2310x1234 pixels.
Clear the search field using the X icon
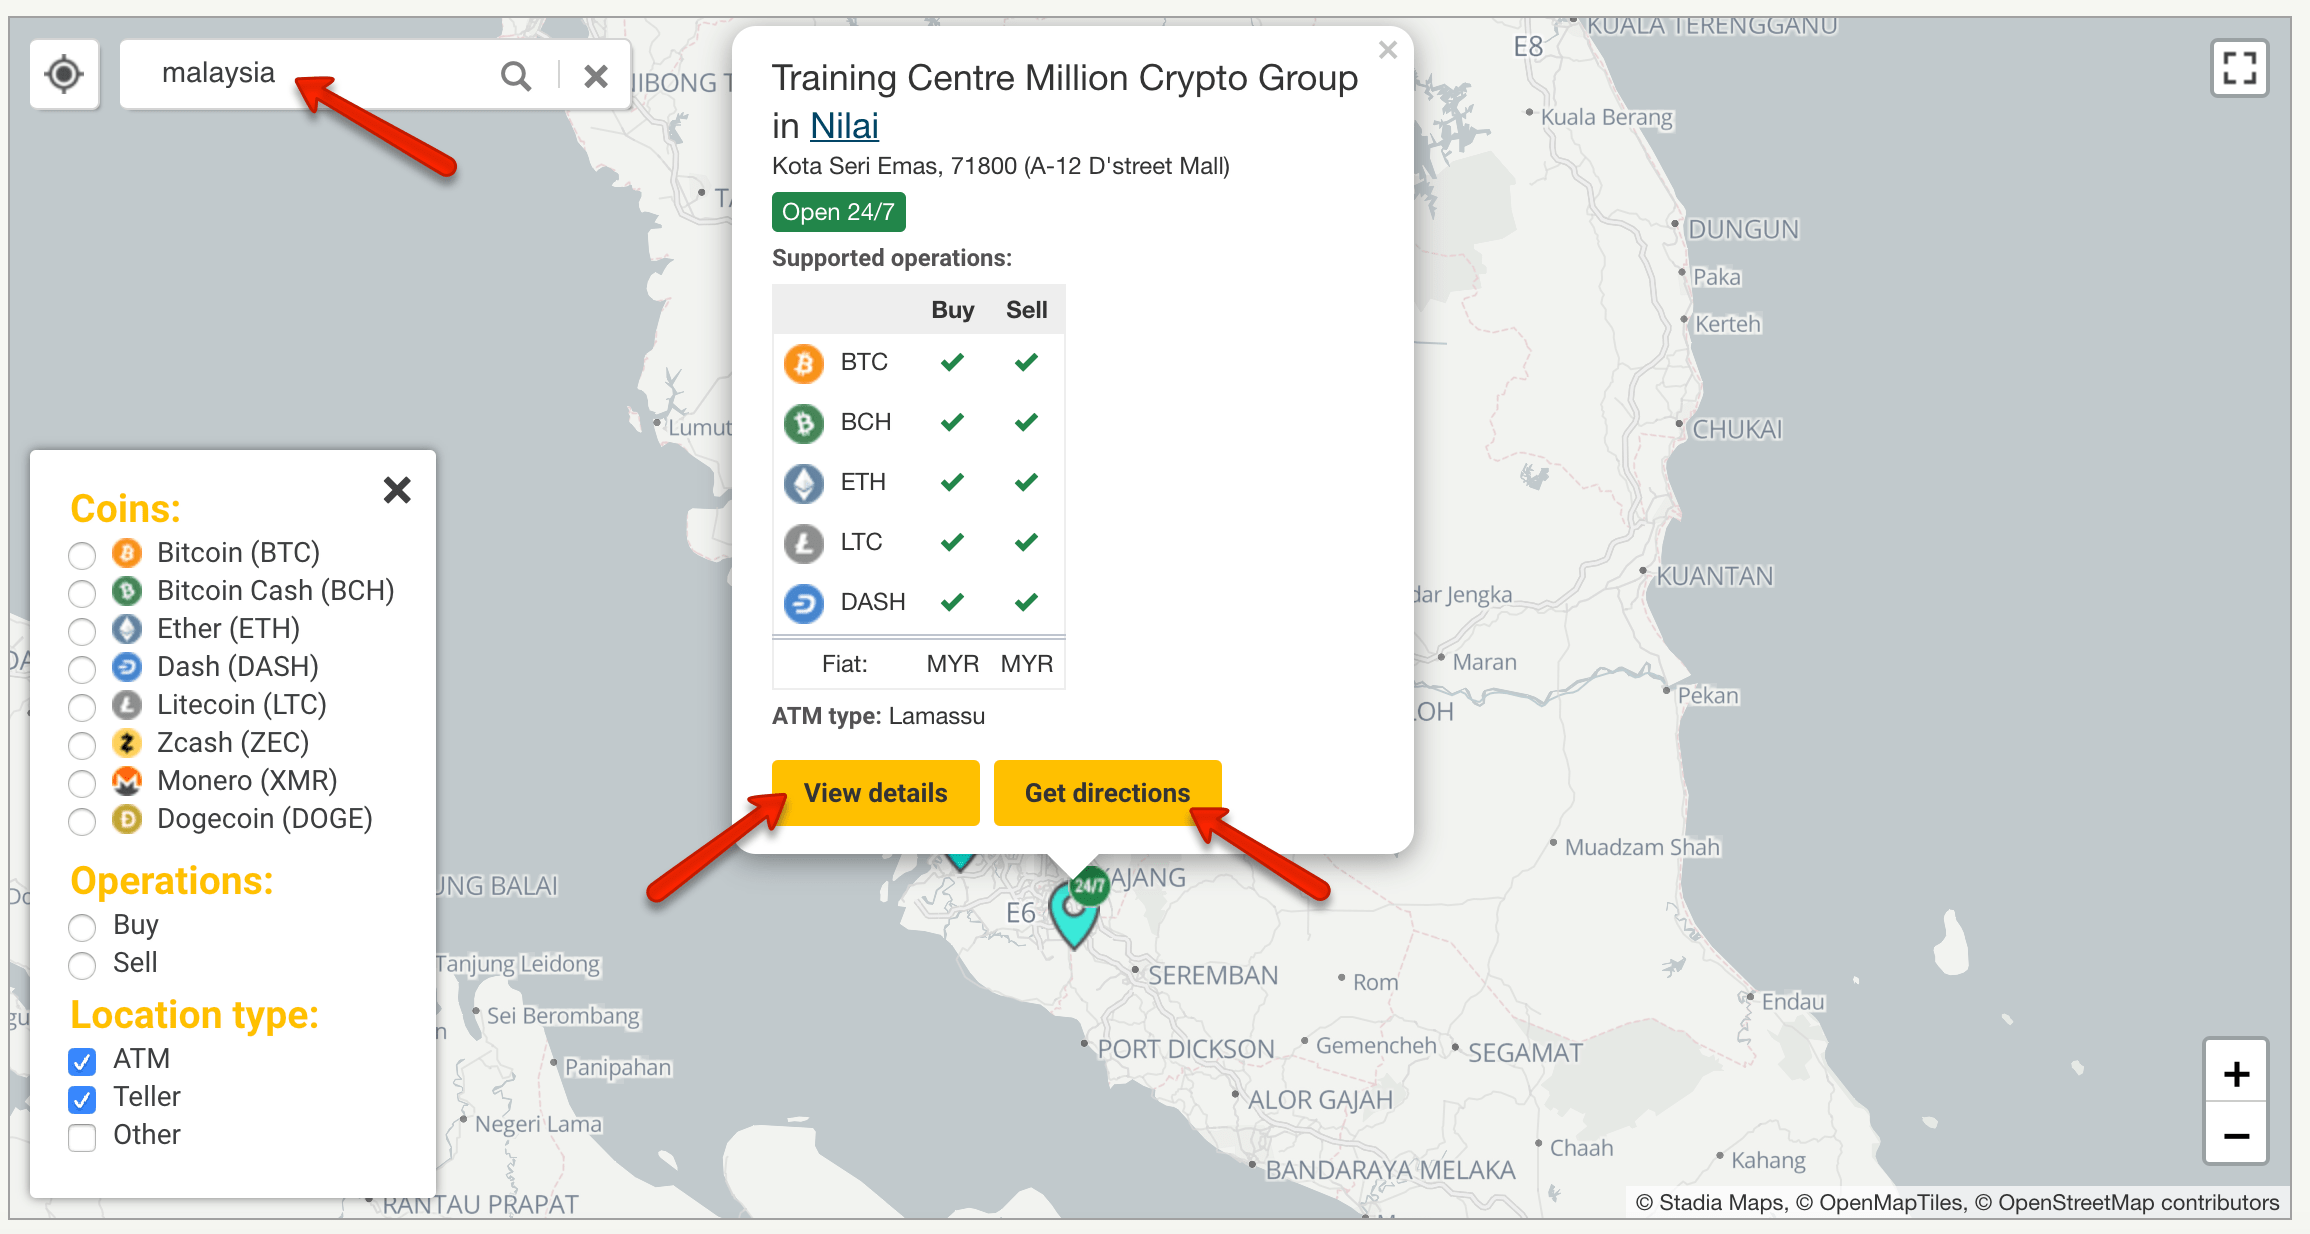[596, 75]
